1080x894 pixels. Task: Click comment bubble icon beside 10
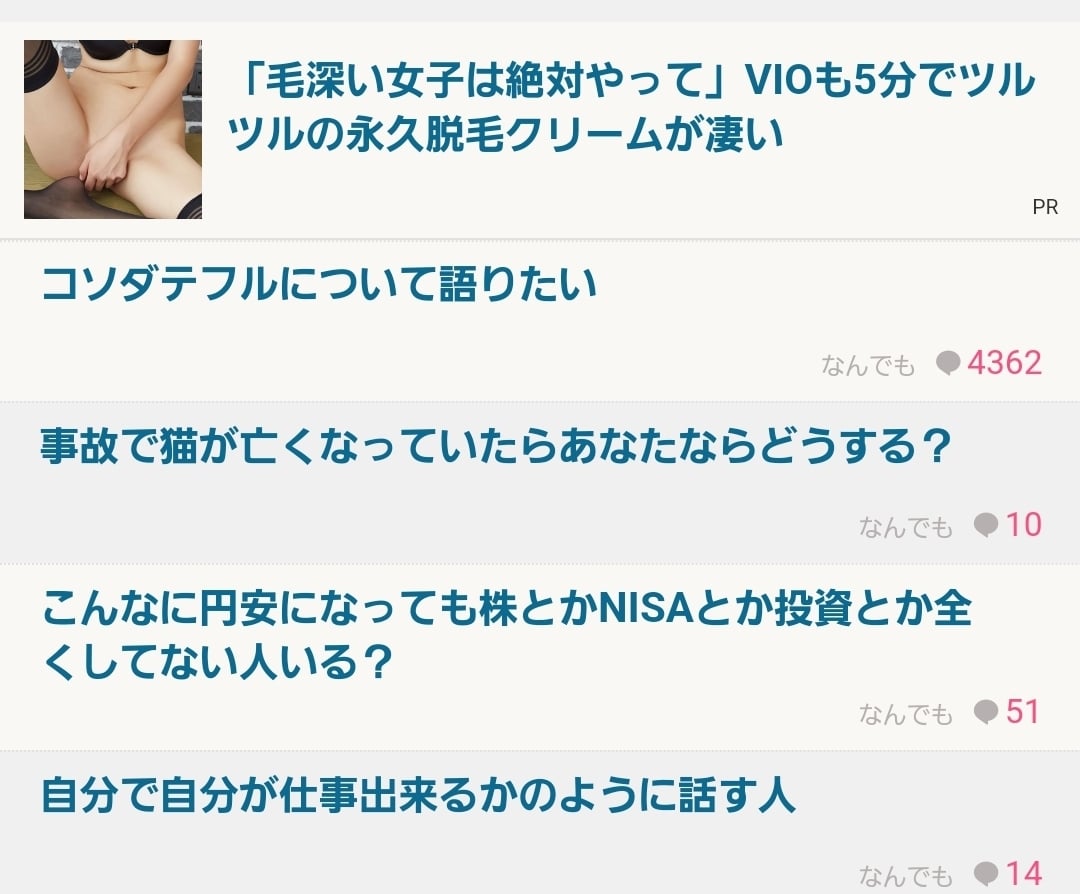(986, 526)
